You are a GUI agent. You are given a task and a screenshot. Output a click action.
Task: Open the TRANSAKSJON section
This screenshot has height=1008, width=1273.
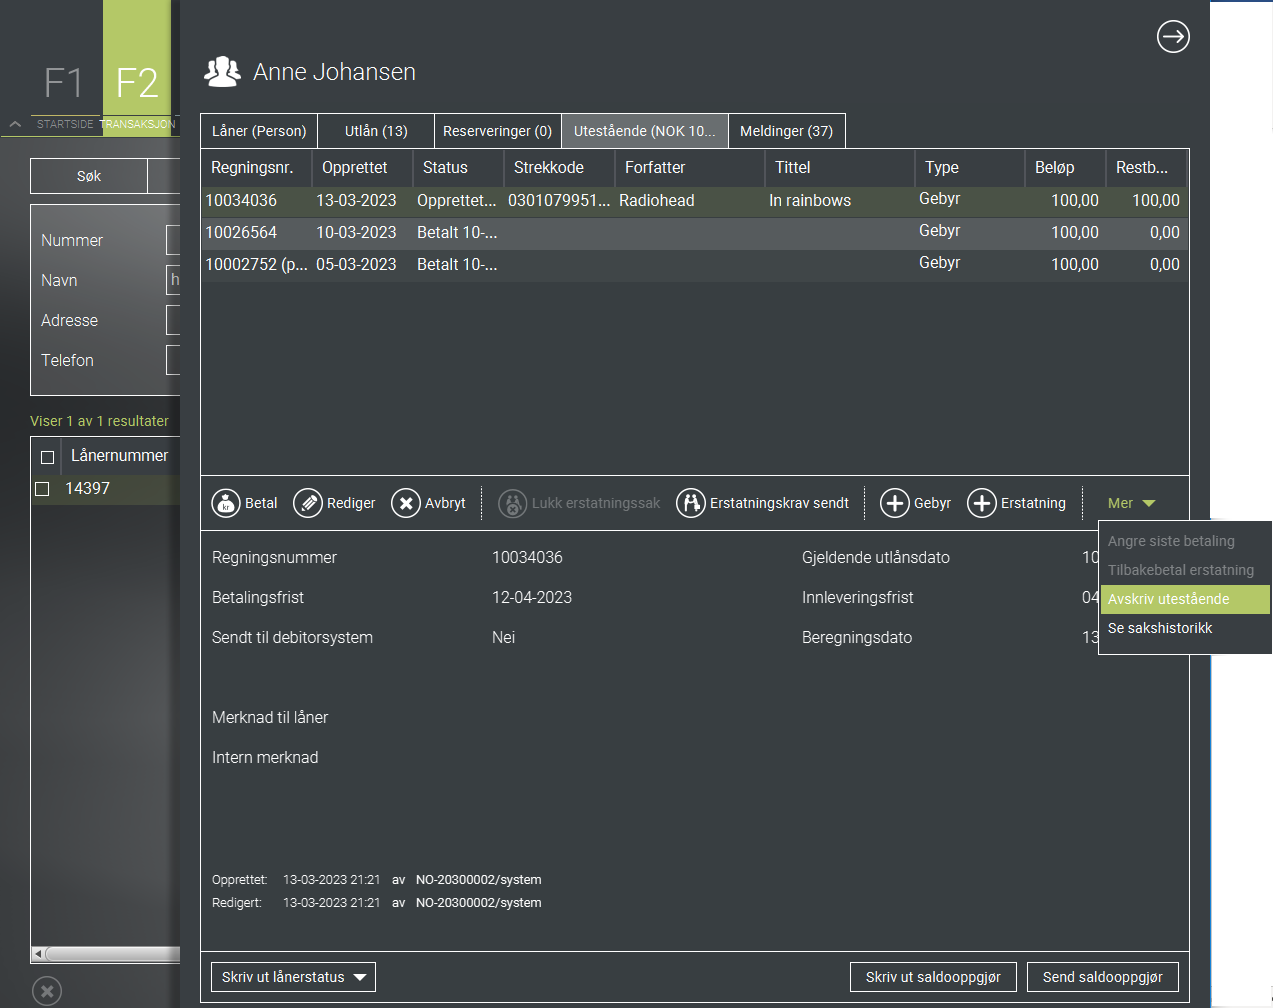138,124
